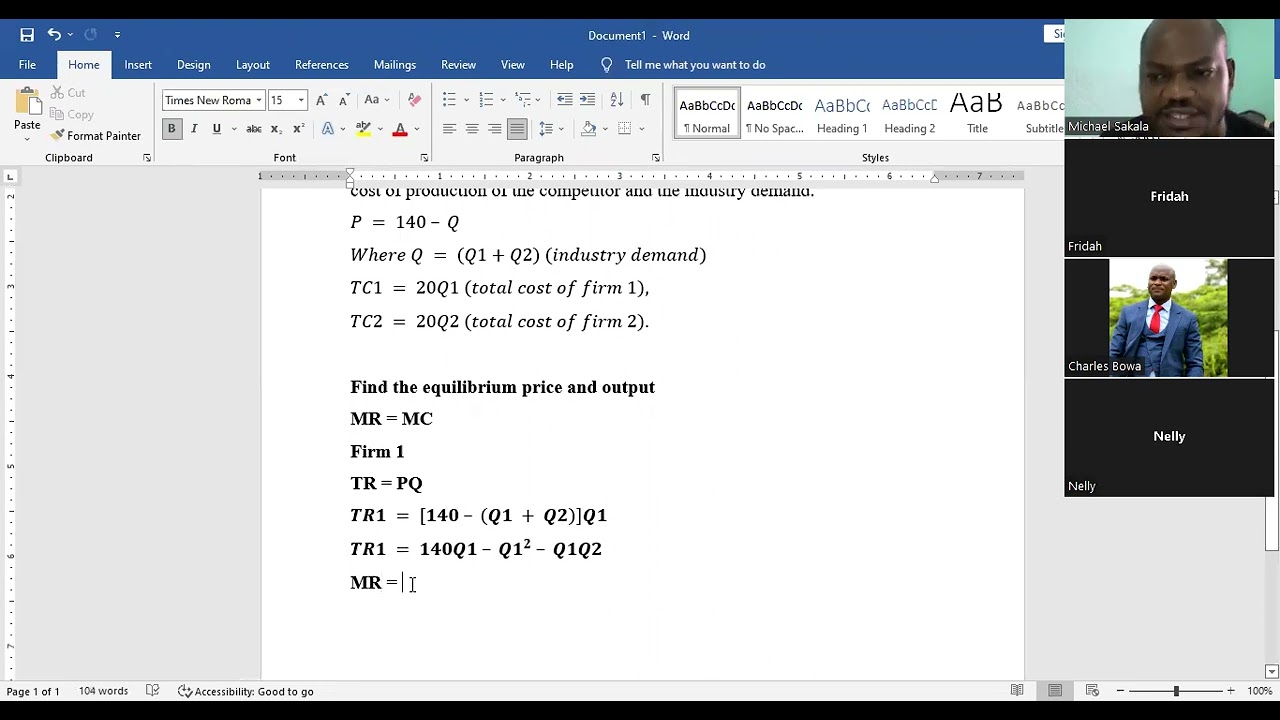Apply the Title style
Screen dimensions: 1280x720
(x=977, y=114)
